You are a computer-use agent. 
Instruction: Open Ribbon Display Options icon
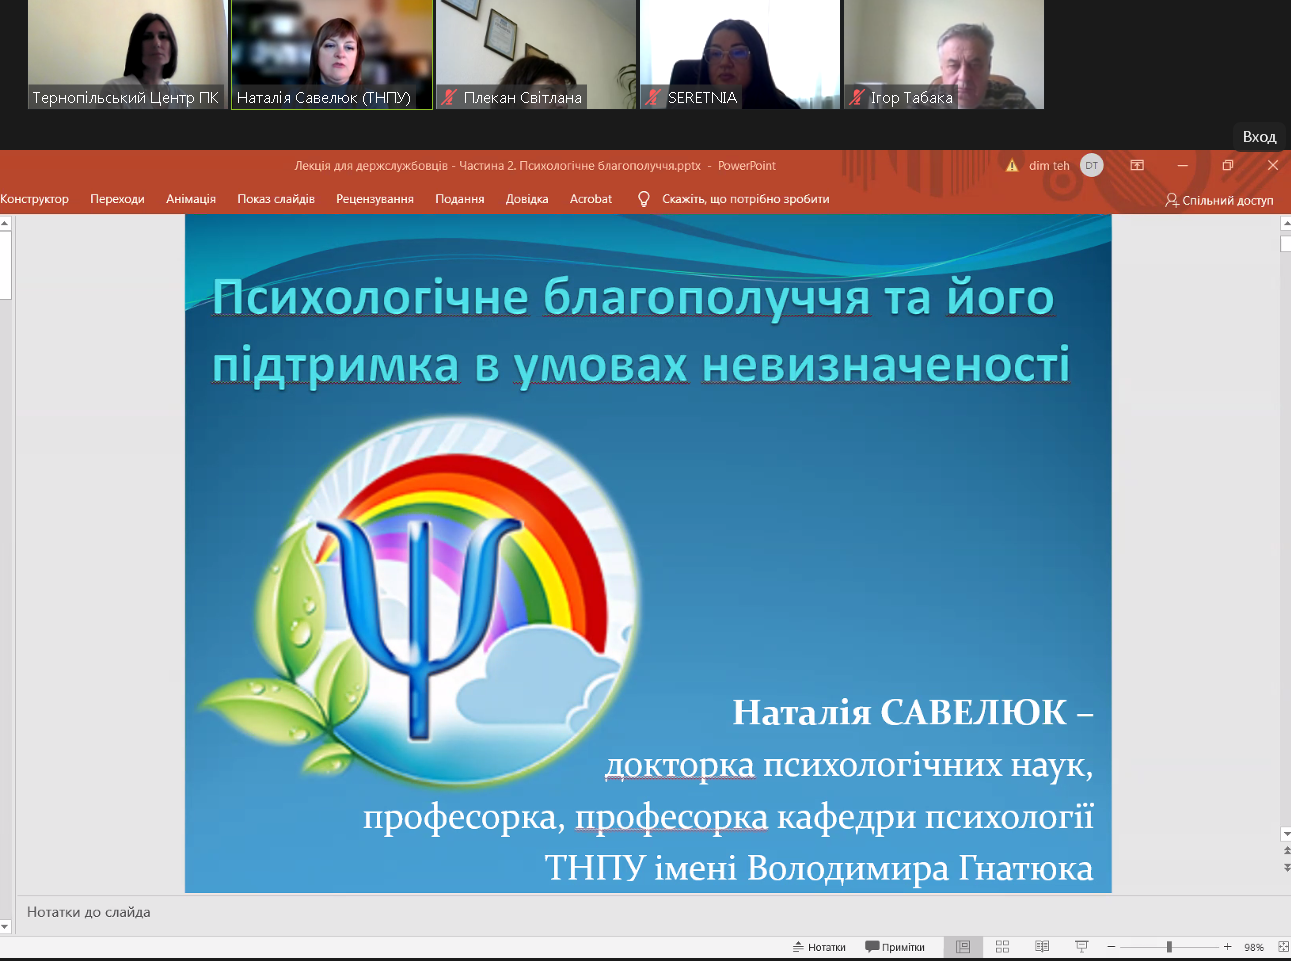tap(1137, 166)
